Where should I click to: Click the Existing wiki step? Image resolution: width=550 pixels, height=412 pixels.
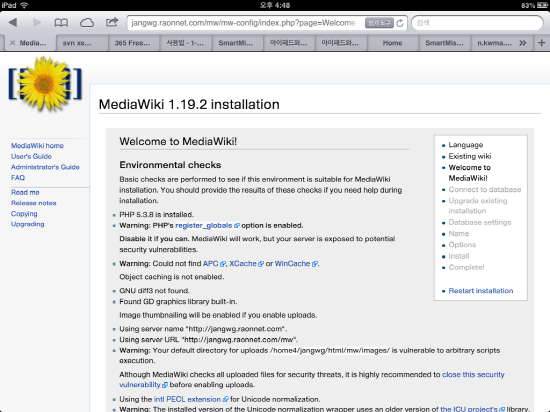coord(470,156)
